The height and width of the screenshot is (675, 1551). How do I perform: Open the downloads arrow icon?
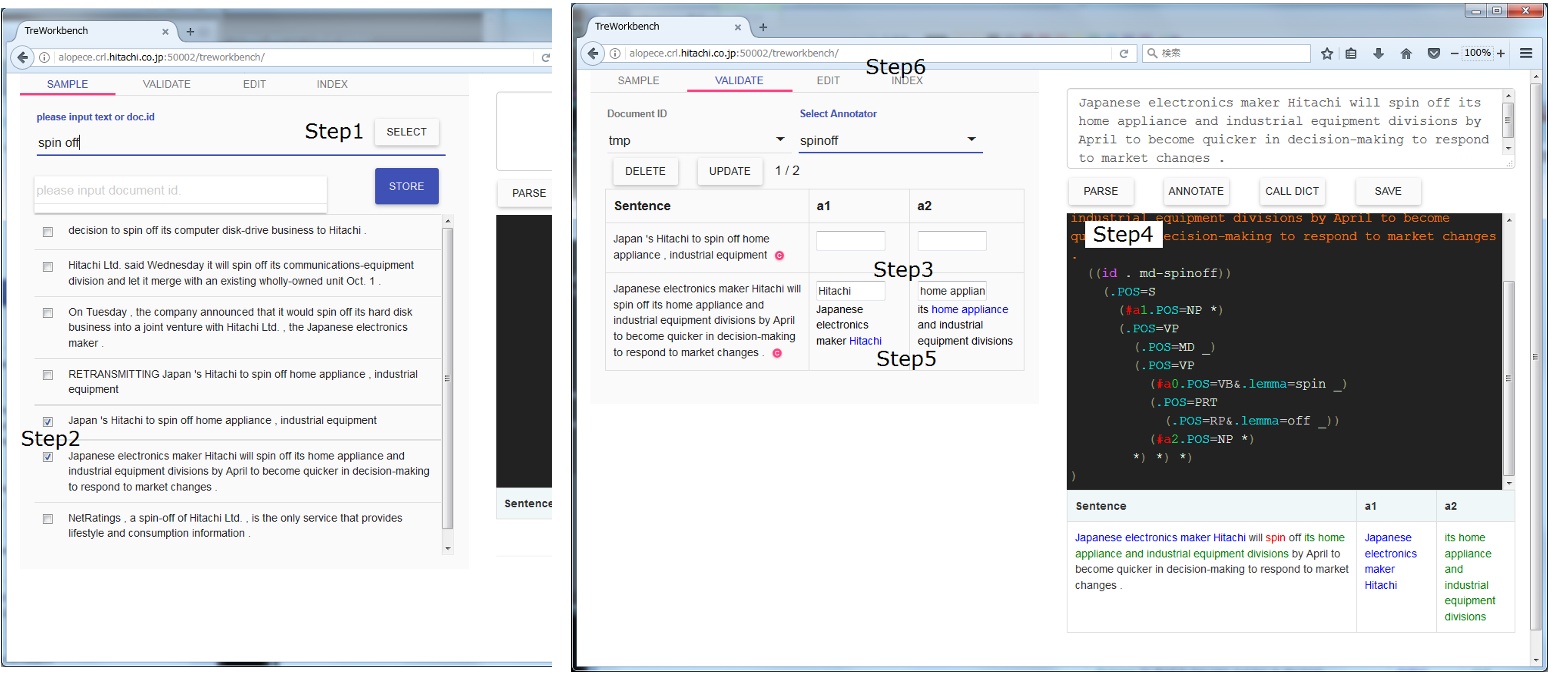point(1377,54)
